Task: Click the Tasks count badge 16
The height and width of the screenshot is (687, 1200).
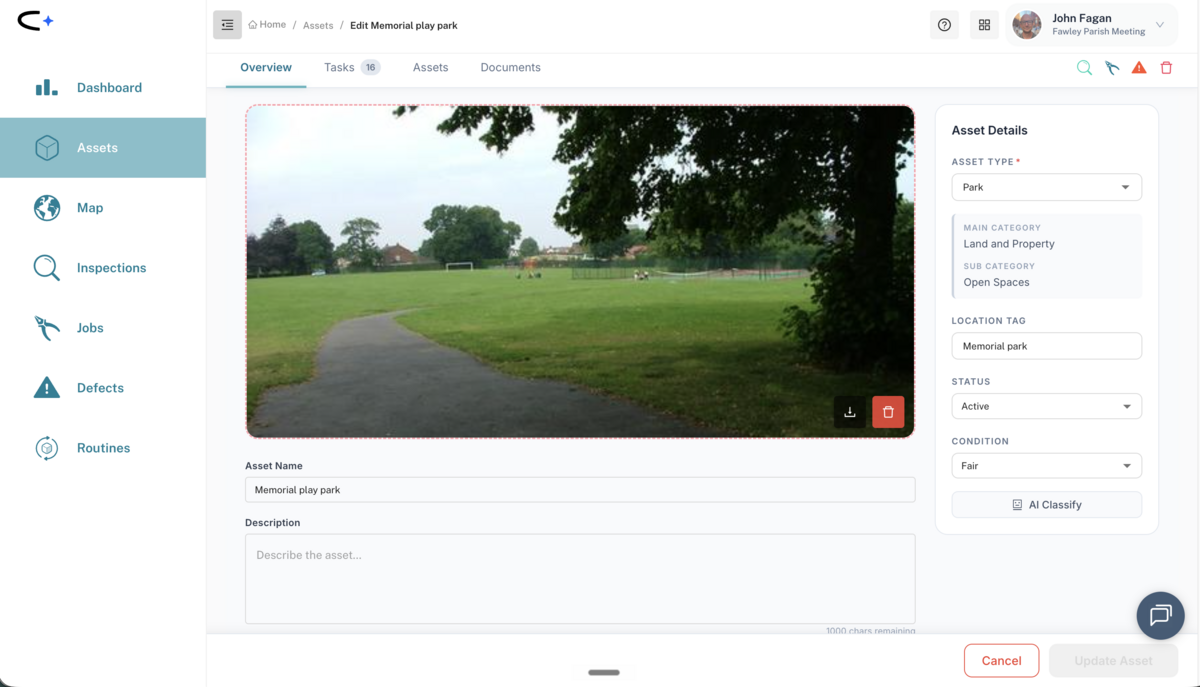Action: click(370, 68)
